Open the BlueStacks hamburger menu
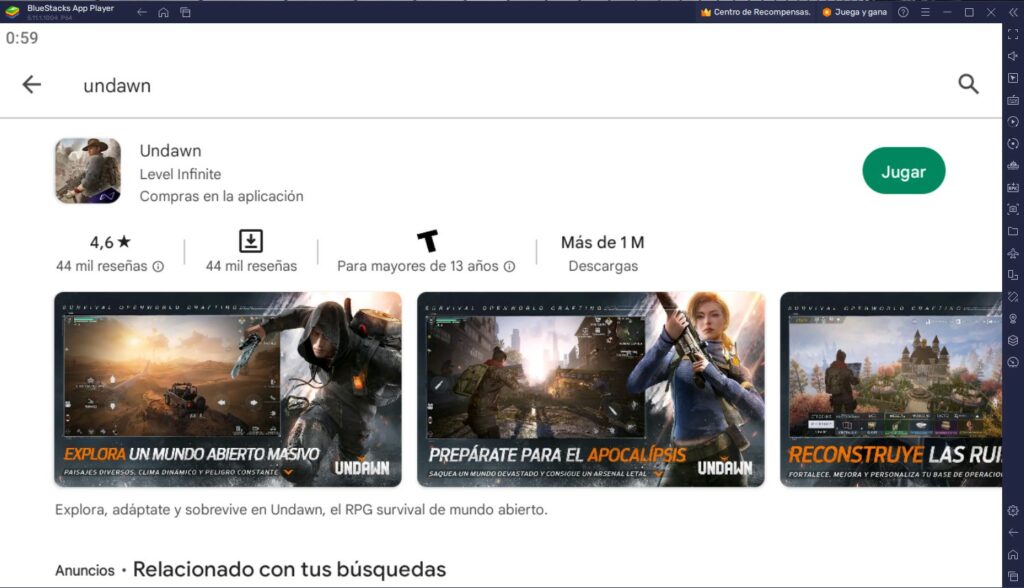The width and height of the screenshot is (1024, 588). 925,12
